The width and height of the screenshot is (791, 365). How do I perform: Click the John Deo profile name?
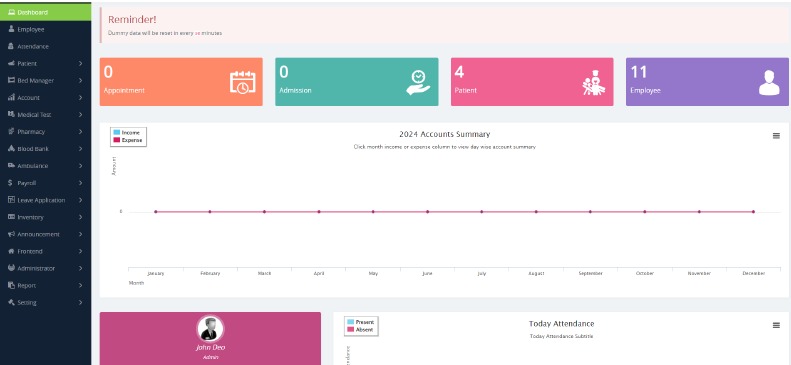(210, 347)
